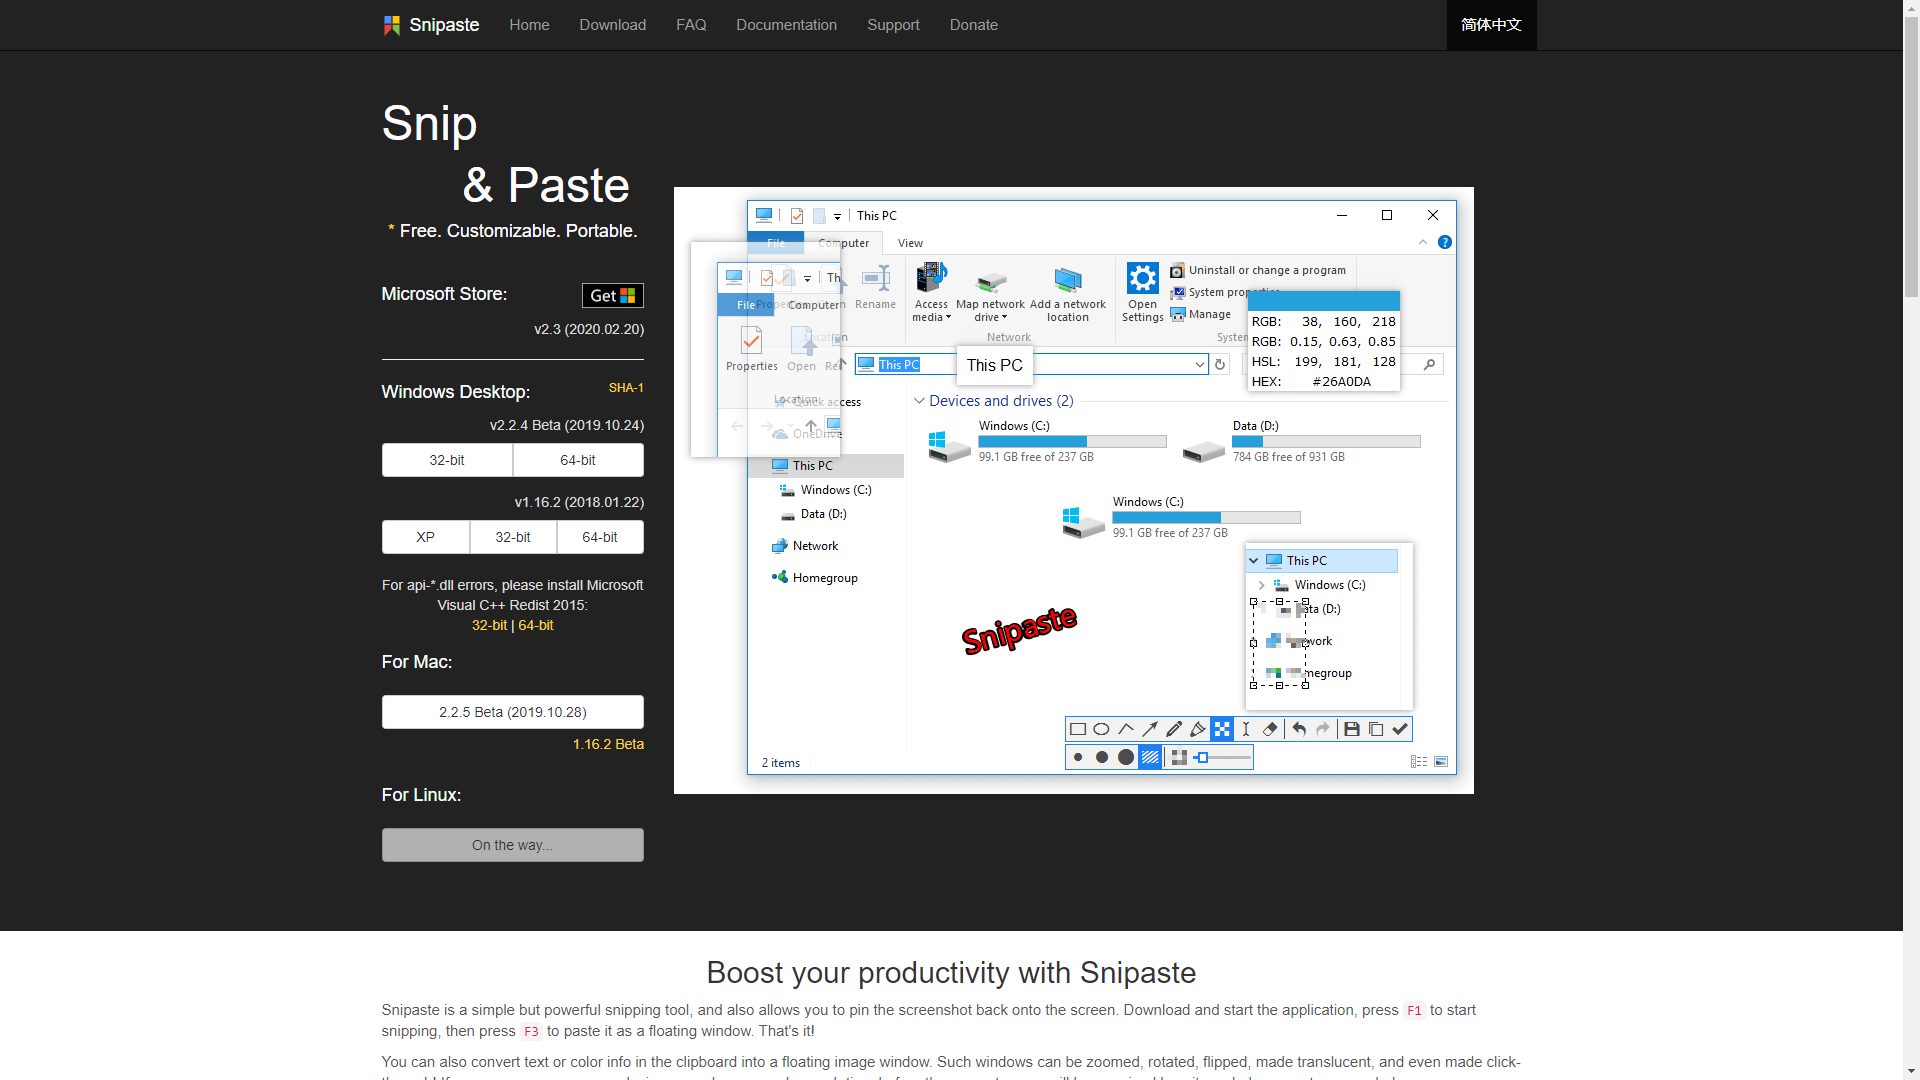This screenshot has height=1080, width=1920.
Task: Toggle the SHA-1 checksum link
Action: [x=626, y=388]
